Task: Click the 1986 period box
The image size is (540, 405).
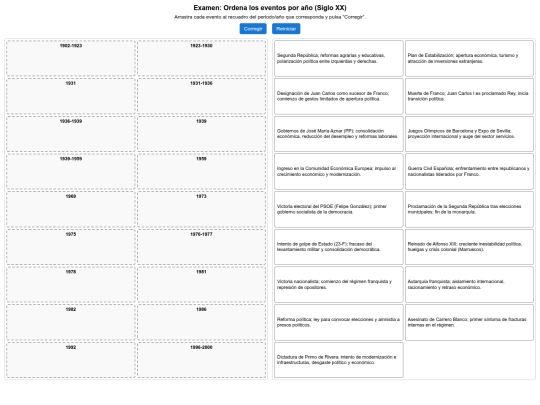Action: (201, 322)
